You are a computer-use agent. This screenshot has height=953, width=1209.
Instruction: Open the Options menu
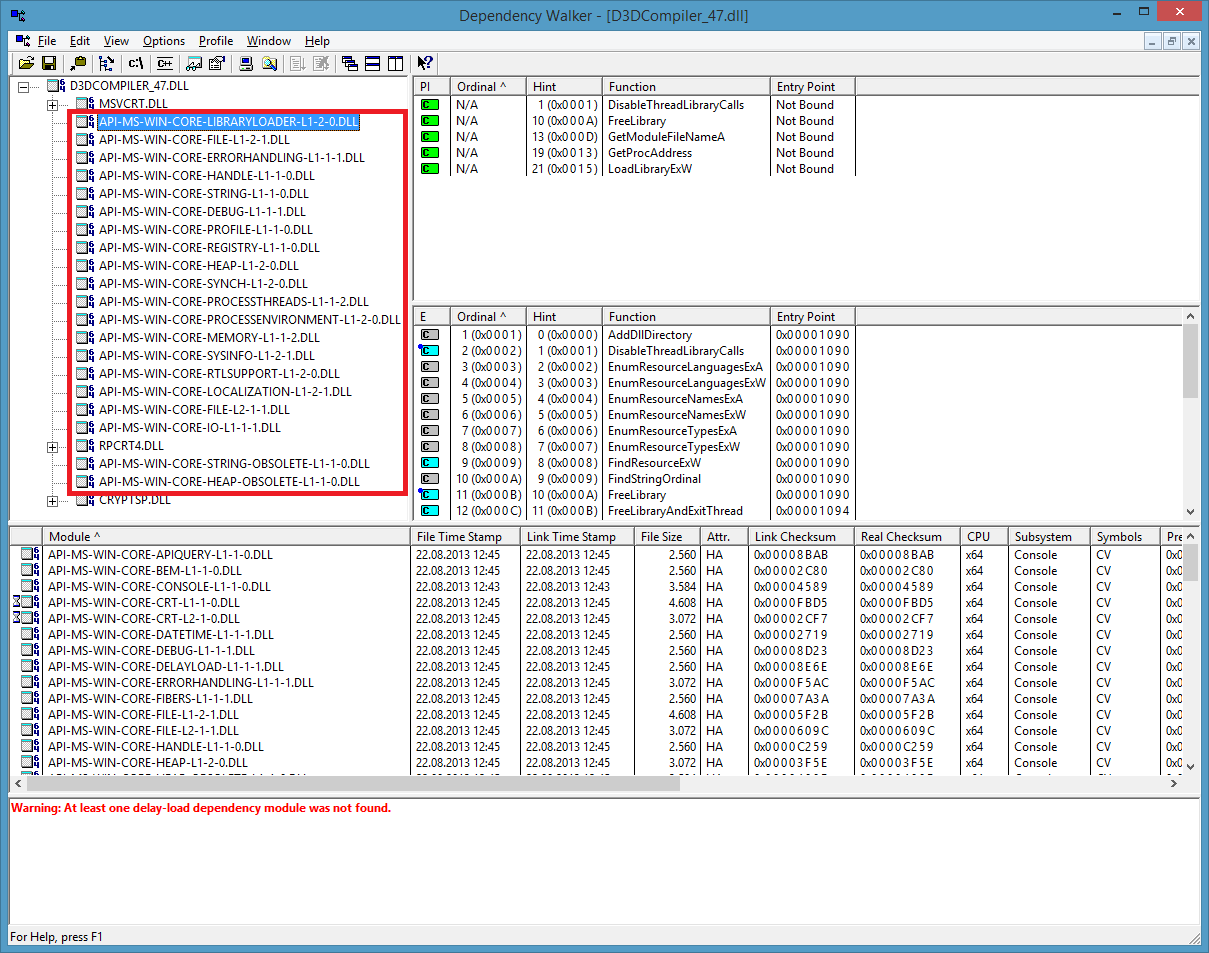164,41
